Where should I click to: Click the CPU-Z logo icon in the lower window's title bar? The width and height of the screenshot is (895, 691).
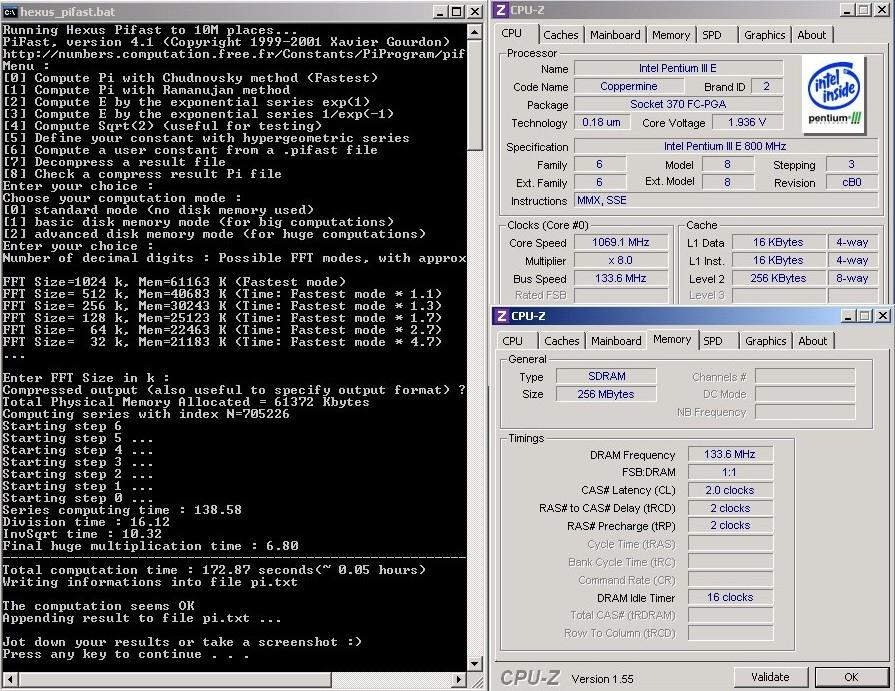[501, 316]
